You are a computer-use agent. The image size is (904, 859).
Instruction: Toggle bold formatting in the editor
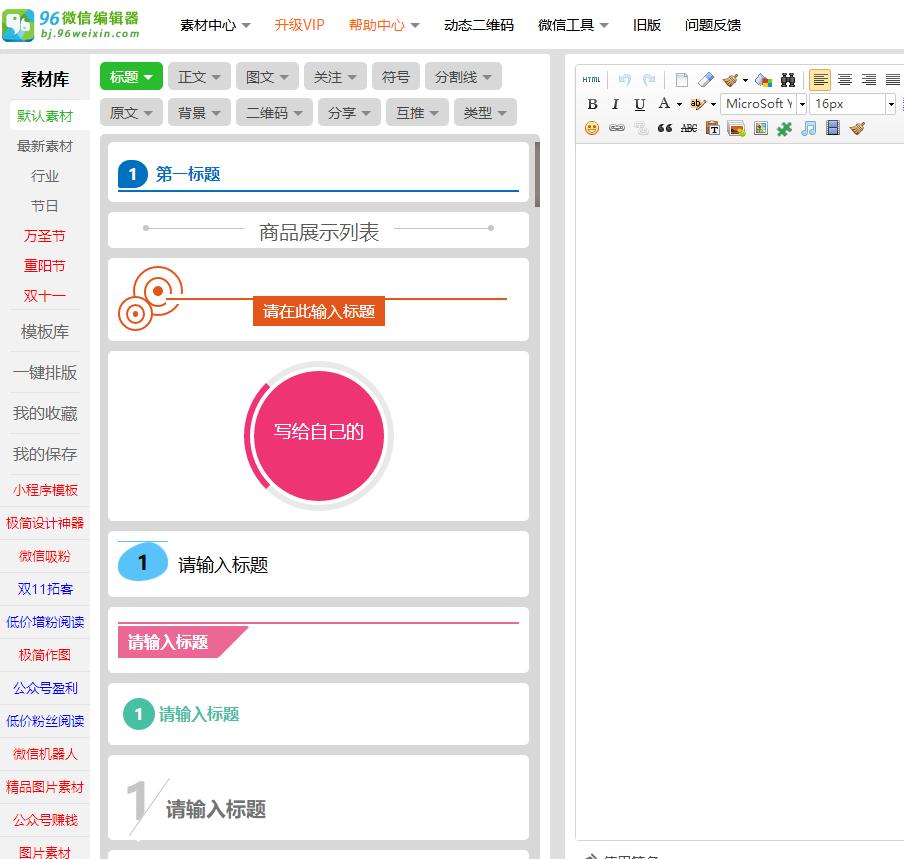[592, 104]
